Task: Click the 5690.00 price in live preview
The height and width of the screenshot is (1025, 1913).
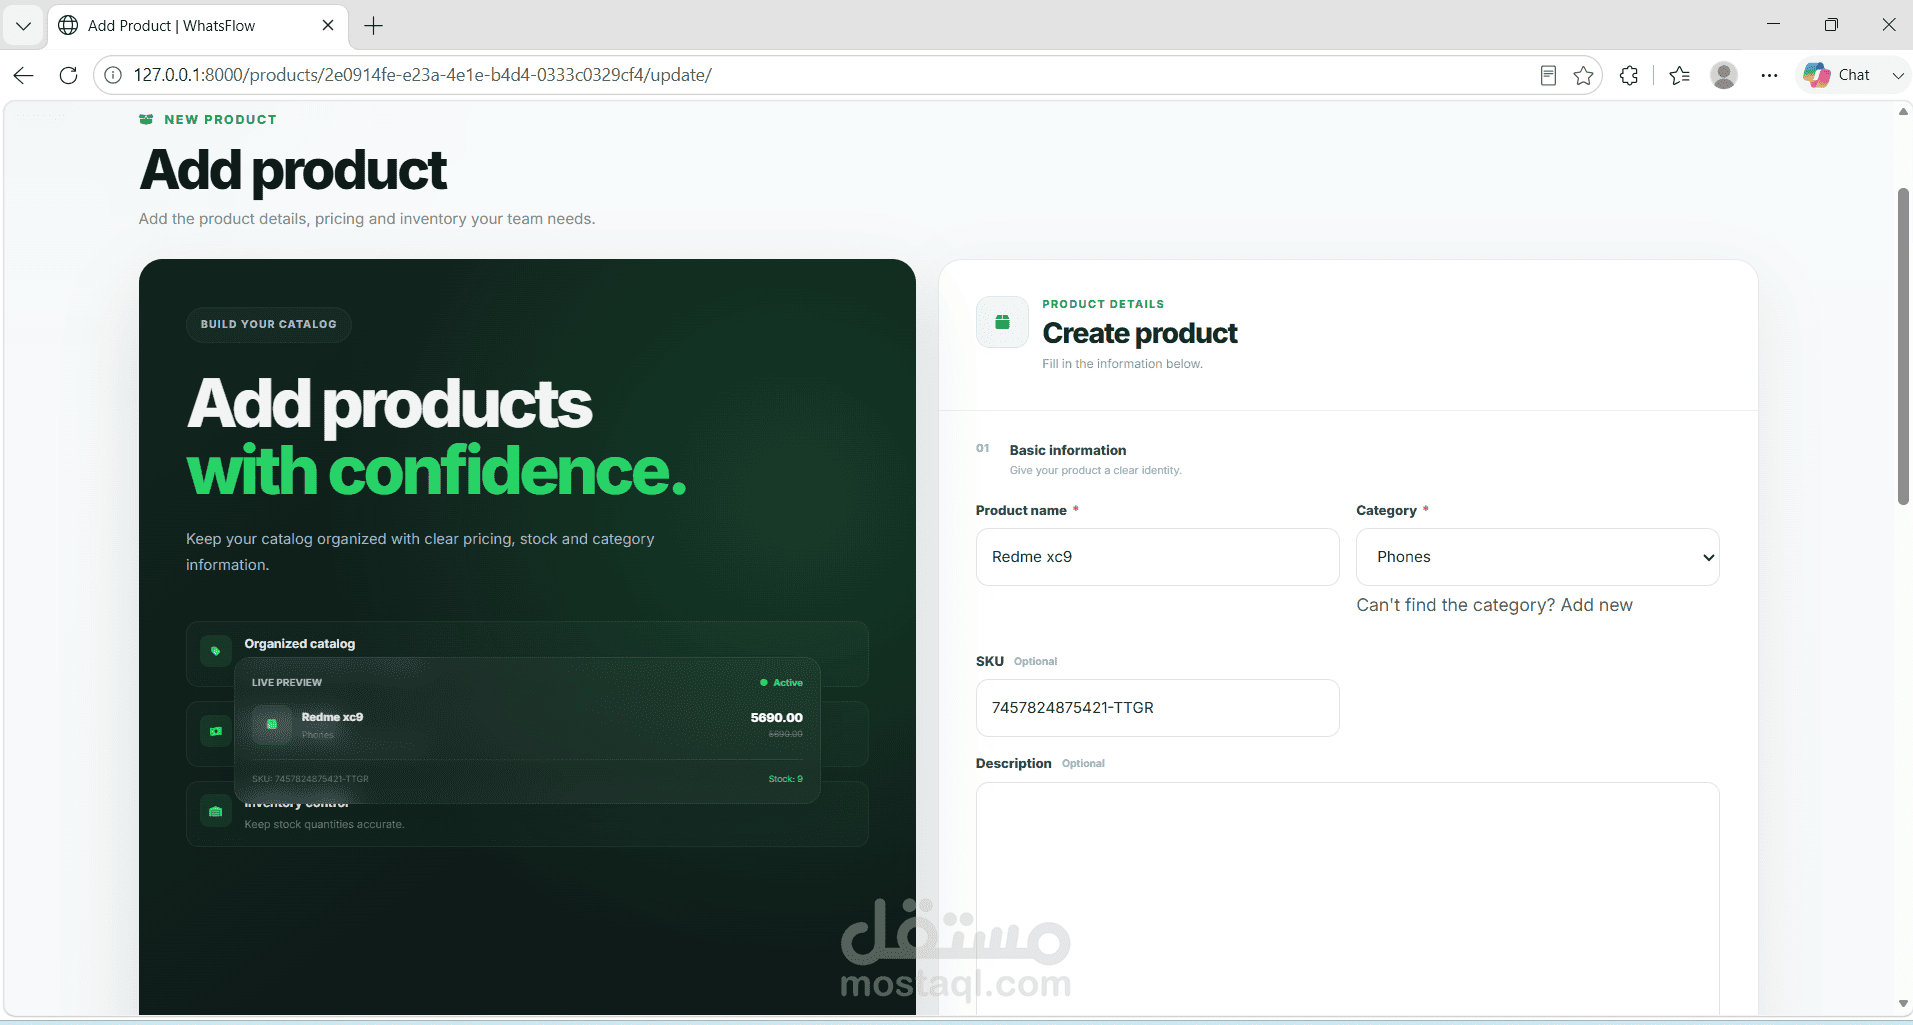Action: pos(776,717)
